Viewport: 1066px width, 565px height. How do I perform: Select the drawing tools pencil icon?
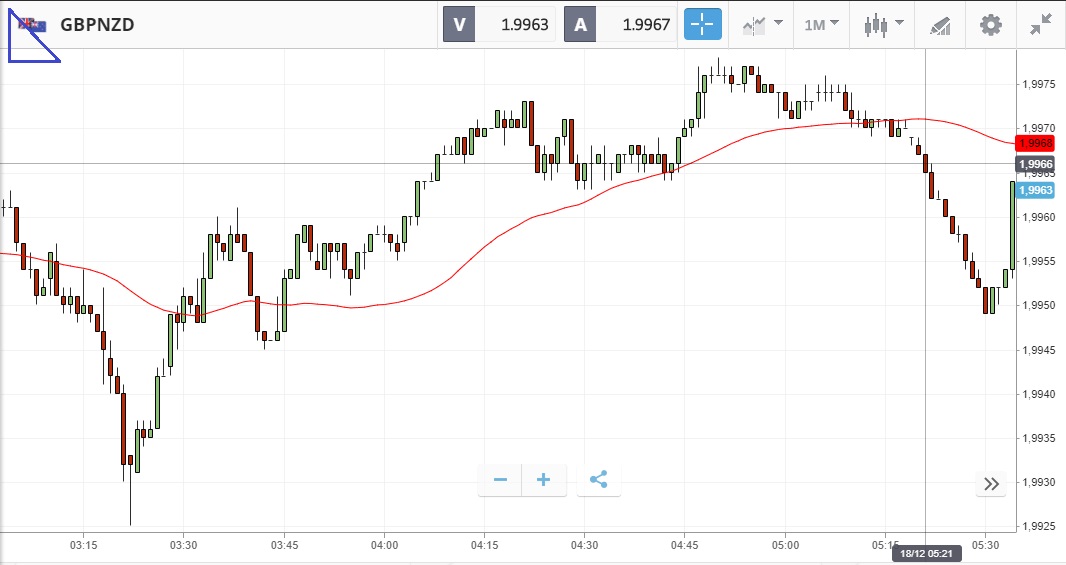(x=940, y=24)
